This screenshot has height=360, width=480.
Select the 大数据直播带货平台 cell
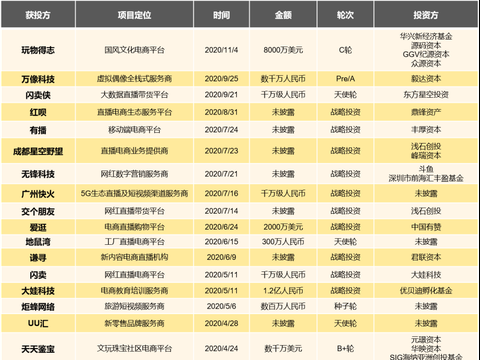[134, 95]
